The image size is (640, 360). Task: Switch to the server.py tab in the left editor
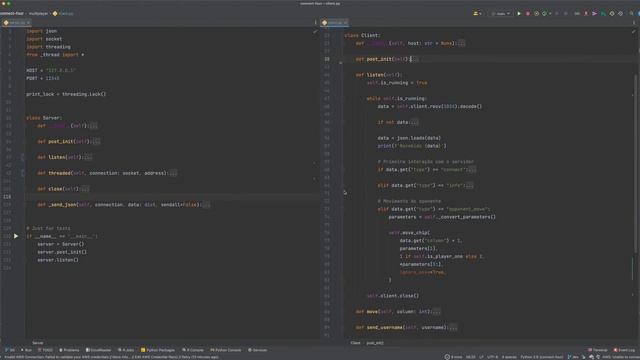click(17, 22)
